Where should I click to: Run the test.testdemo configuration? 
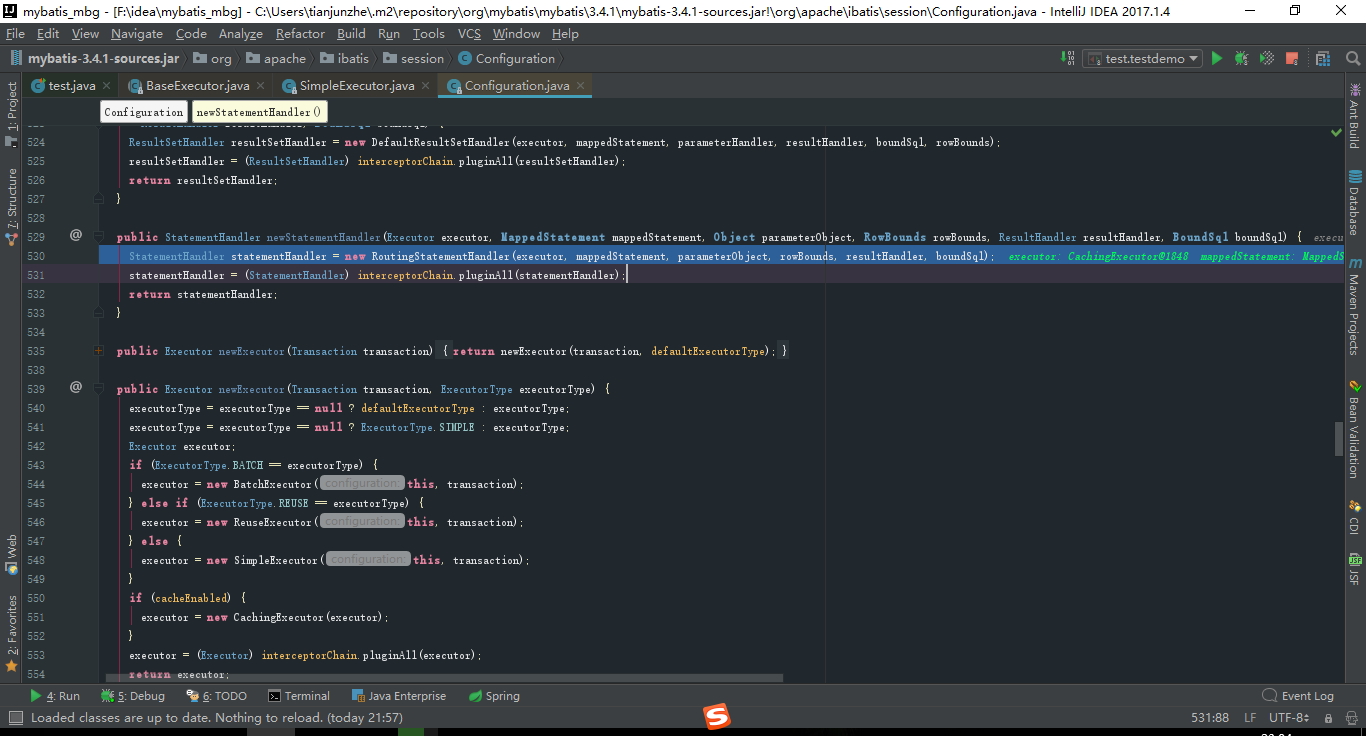tap(1217, 58)
